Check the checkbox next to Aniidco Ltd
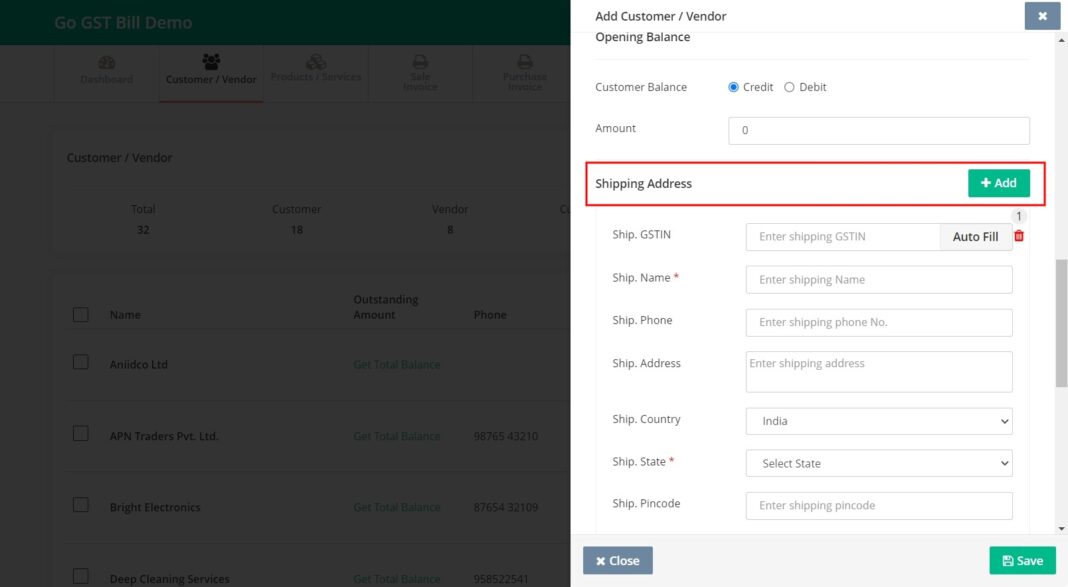 coord(81,362)
